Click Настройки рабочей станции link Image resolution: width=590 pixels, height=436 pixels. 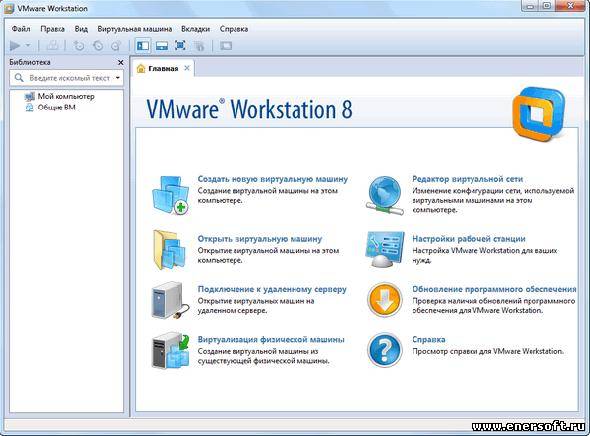click(x=469, y=239)
